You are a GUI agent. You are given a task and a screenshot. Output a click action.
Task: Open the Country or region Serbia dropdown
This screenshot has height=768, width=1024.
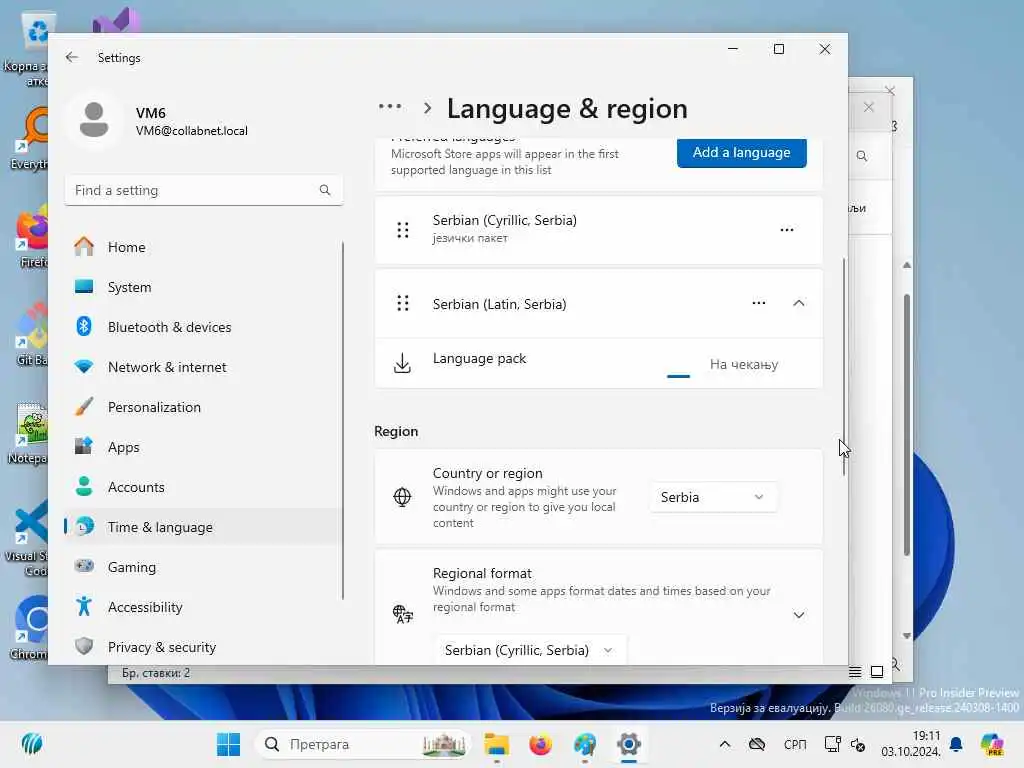(713, 497)
